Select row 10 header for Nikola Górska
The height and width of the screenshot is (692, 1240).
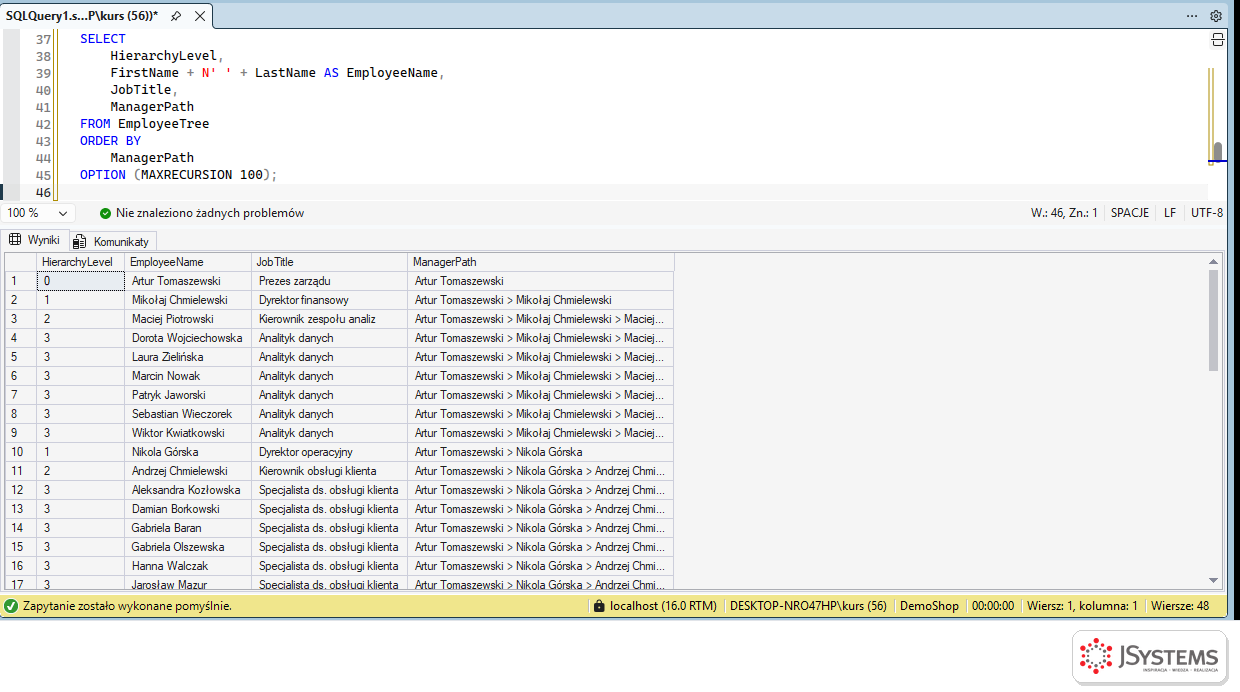tap(21, 452)
